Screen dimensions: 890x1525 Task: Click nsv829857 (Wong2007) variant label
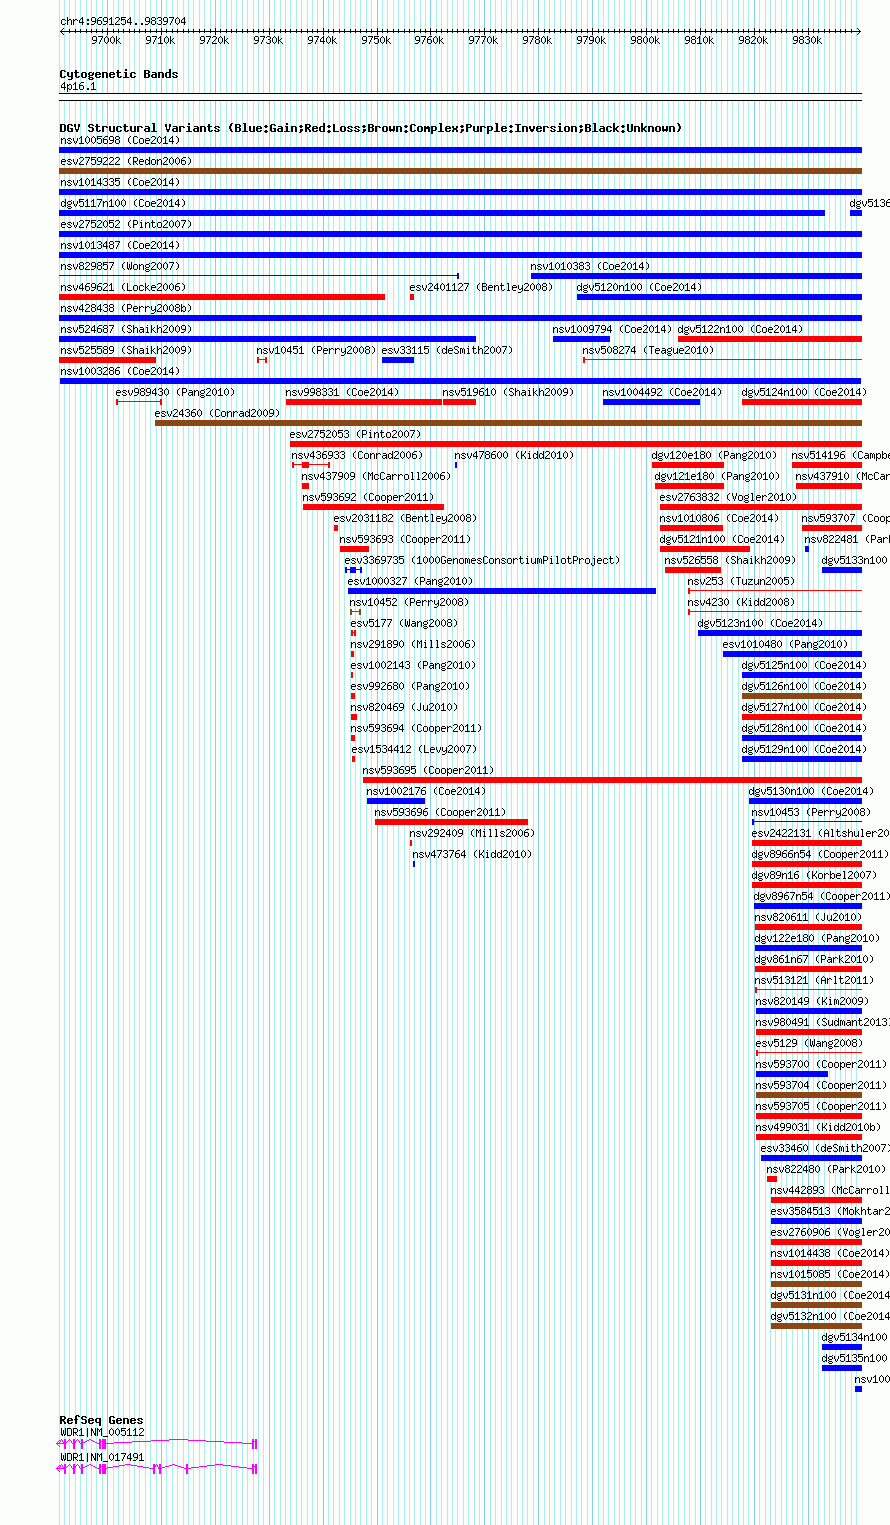click(x=120, y=266)
